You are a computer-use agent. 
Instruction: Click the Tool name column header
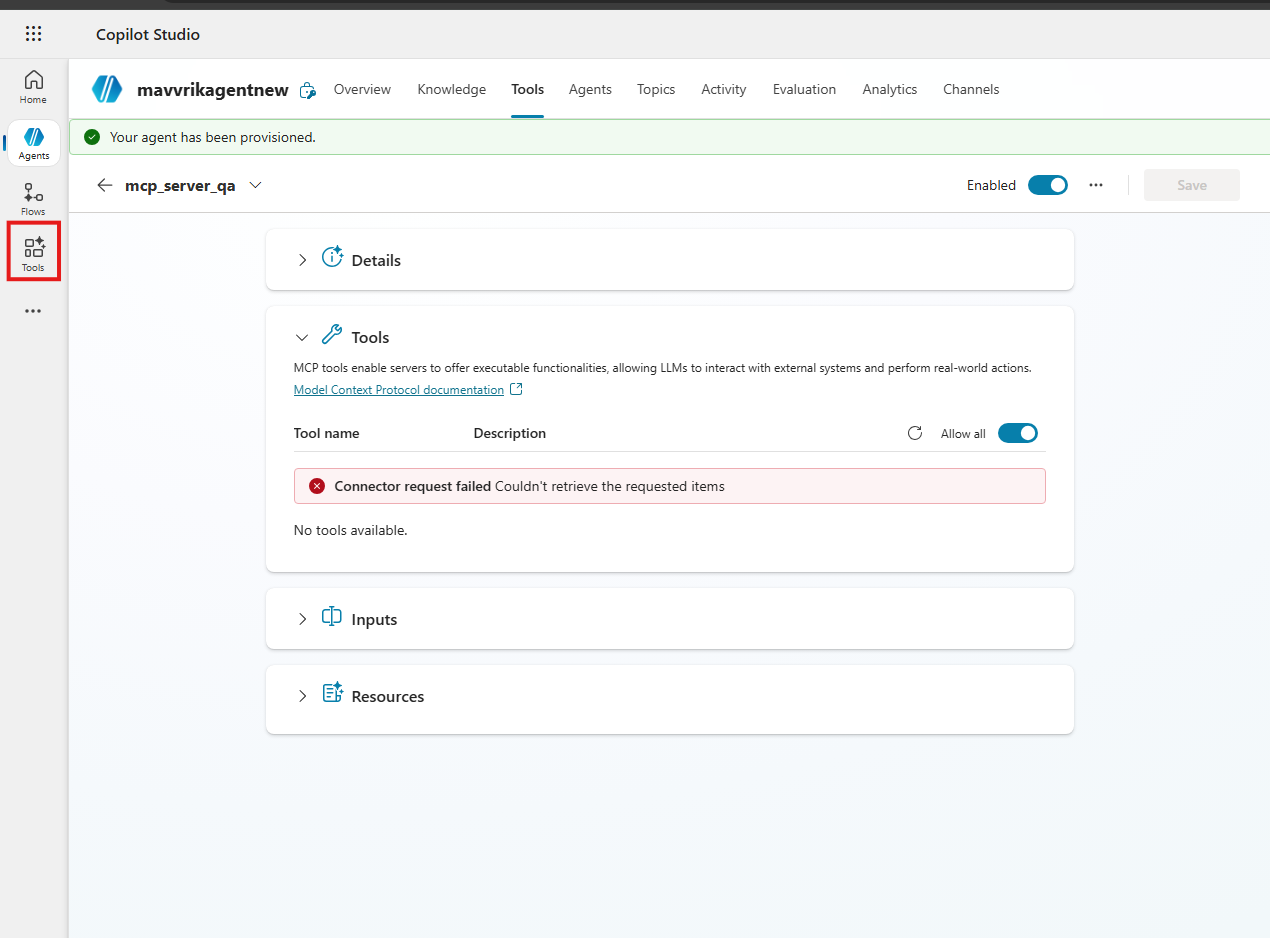326,433
